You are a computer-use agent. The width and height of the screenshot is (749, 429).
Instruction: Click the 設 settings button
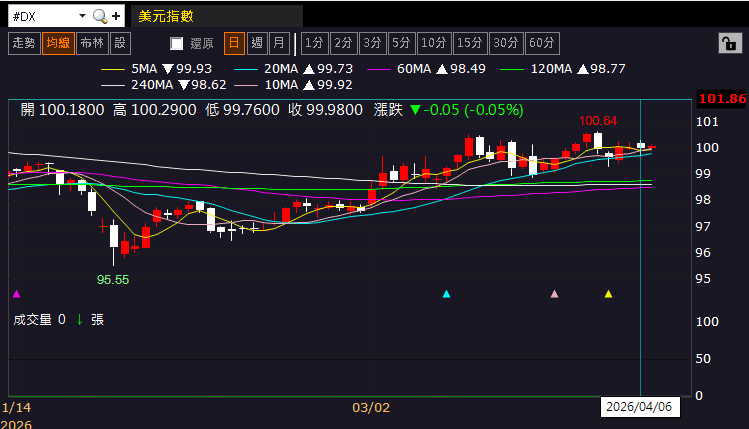click(120, 43)
